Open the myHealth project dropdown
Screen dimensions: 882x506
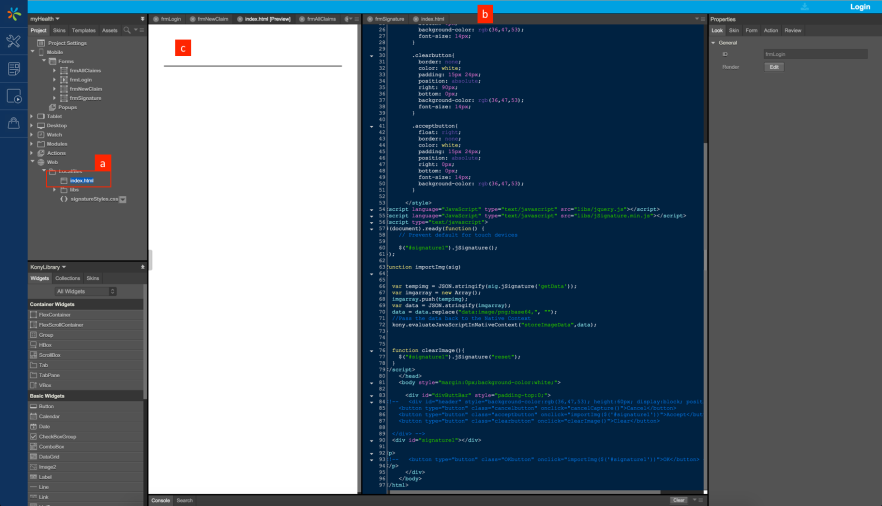pos(44,19)
